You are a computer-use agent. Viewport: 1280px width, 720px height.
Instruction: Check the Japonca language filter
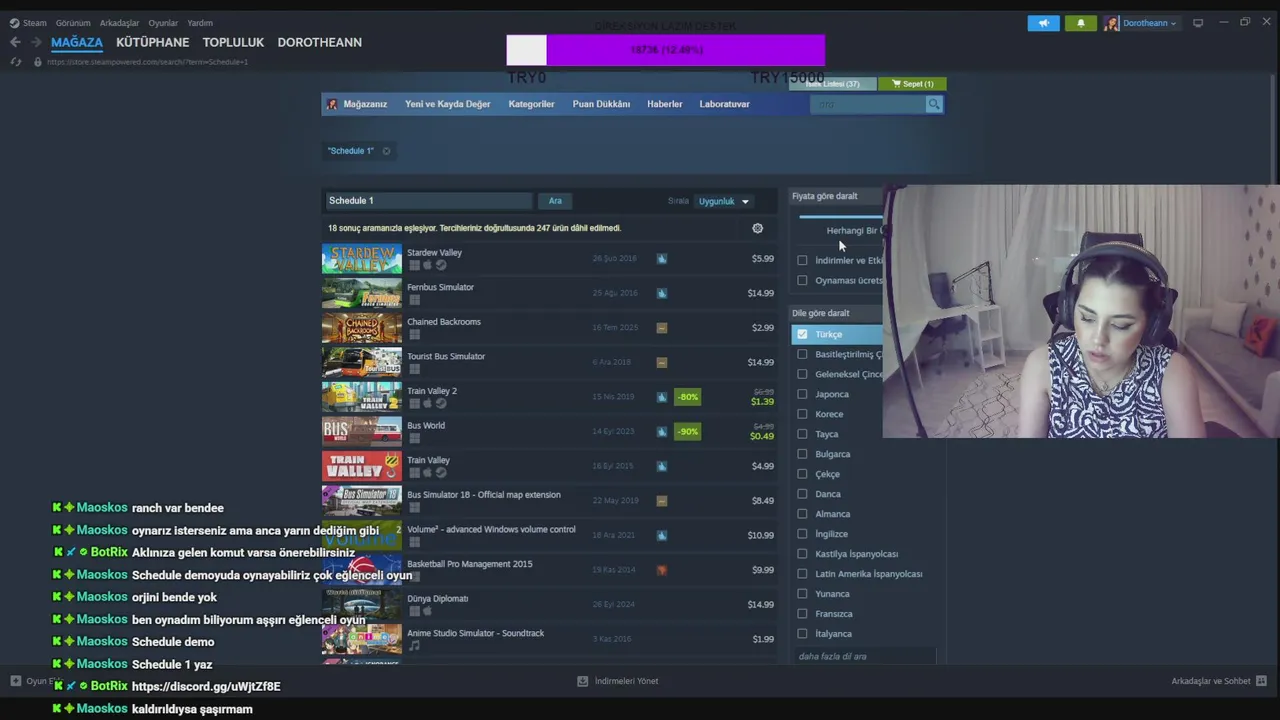coord(802,394)
